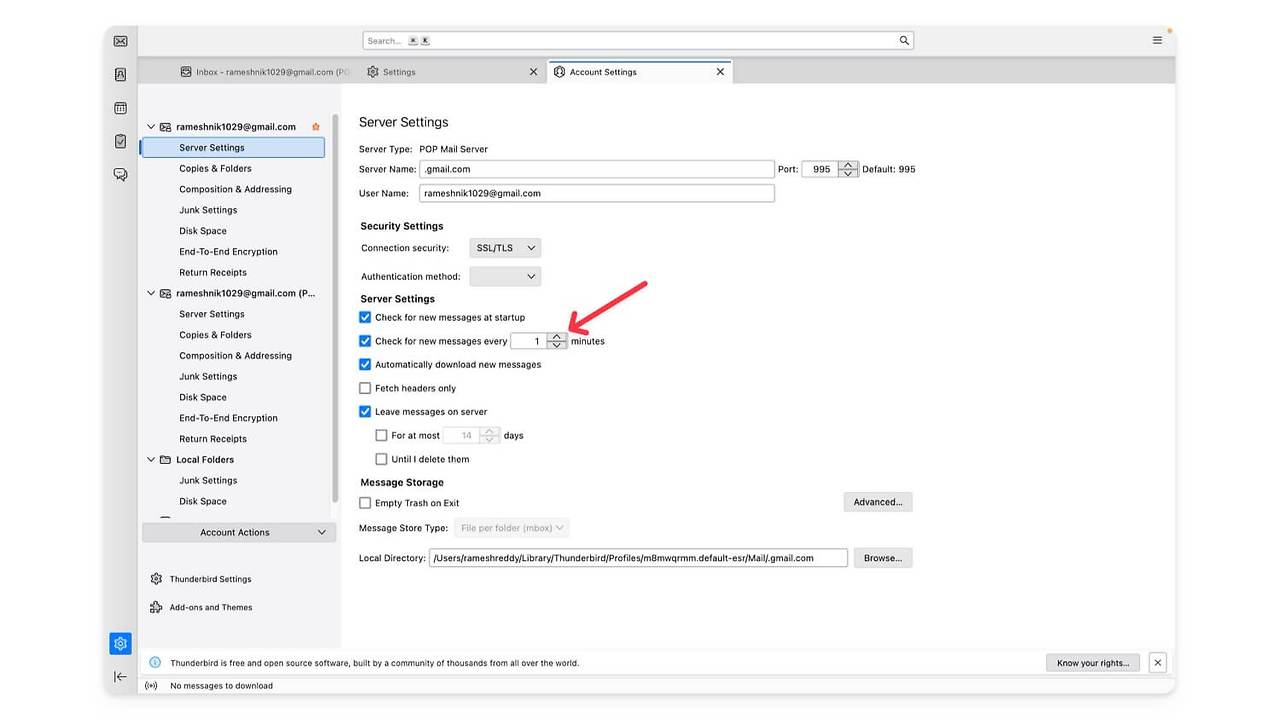Open Add-ons and Themes link

tap(211, 607)
